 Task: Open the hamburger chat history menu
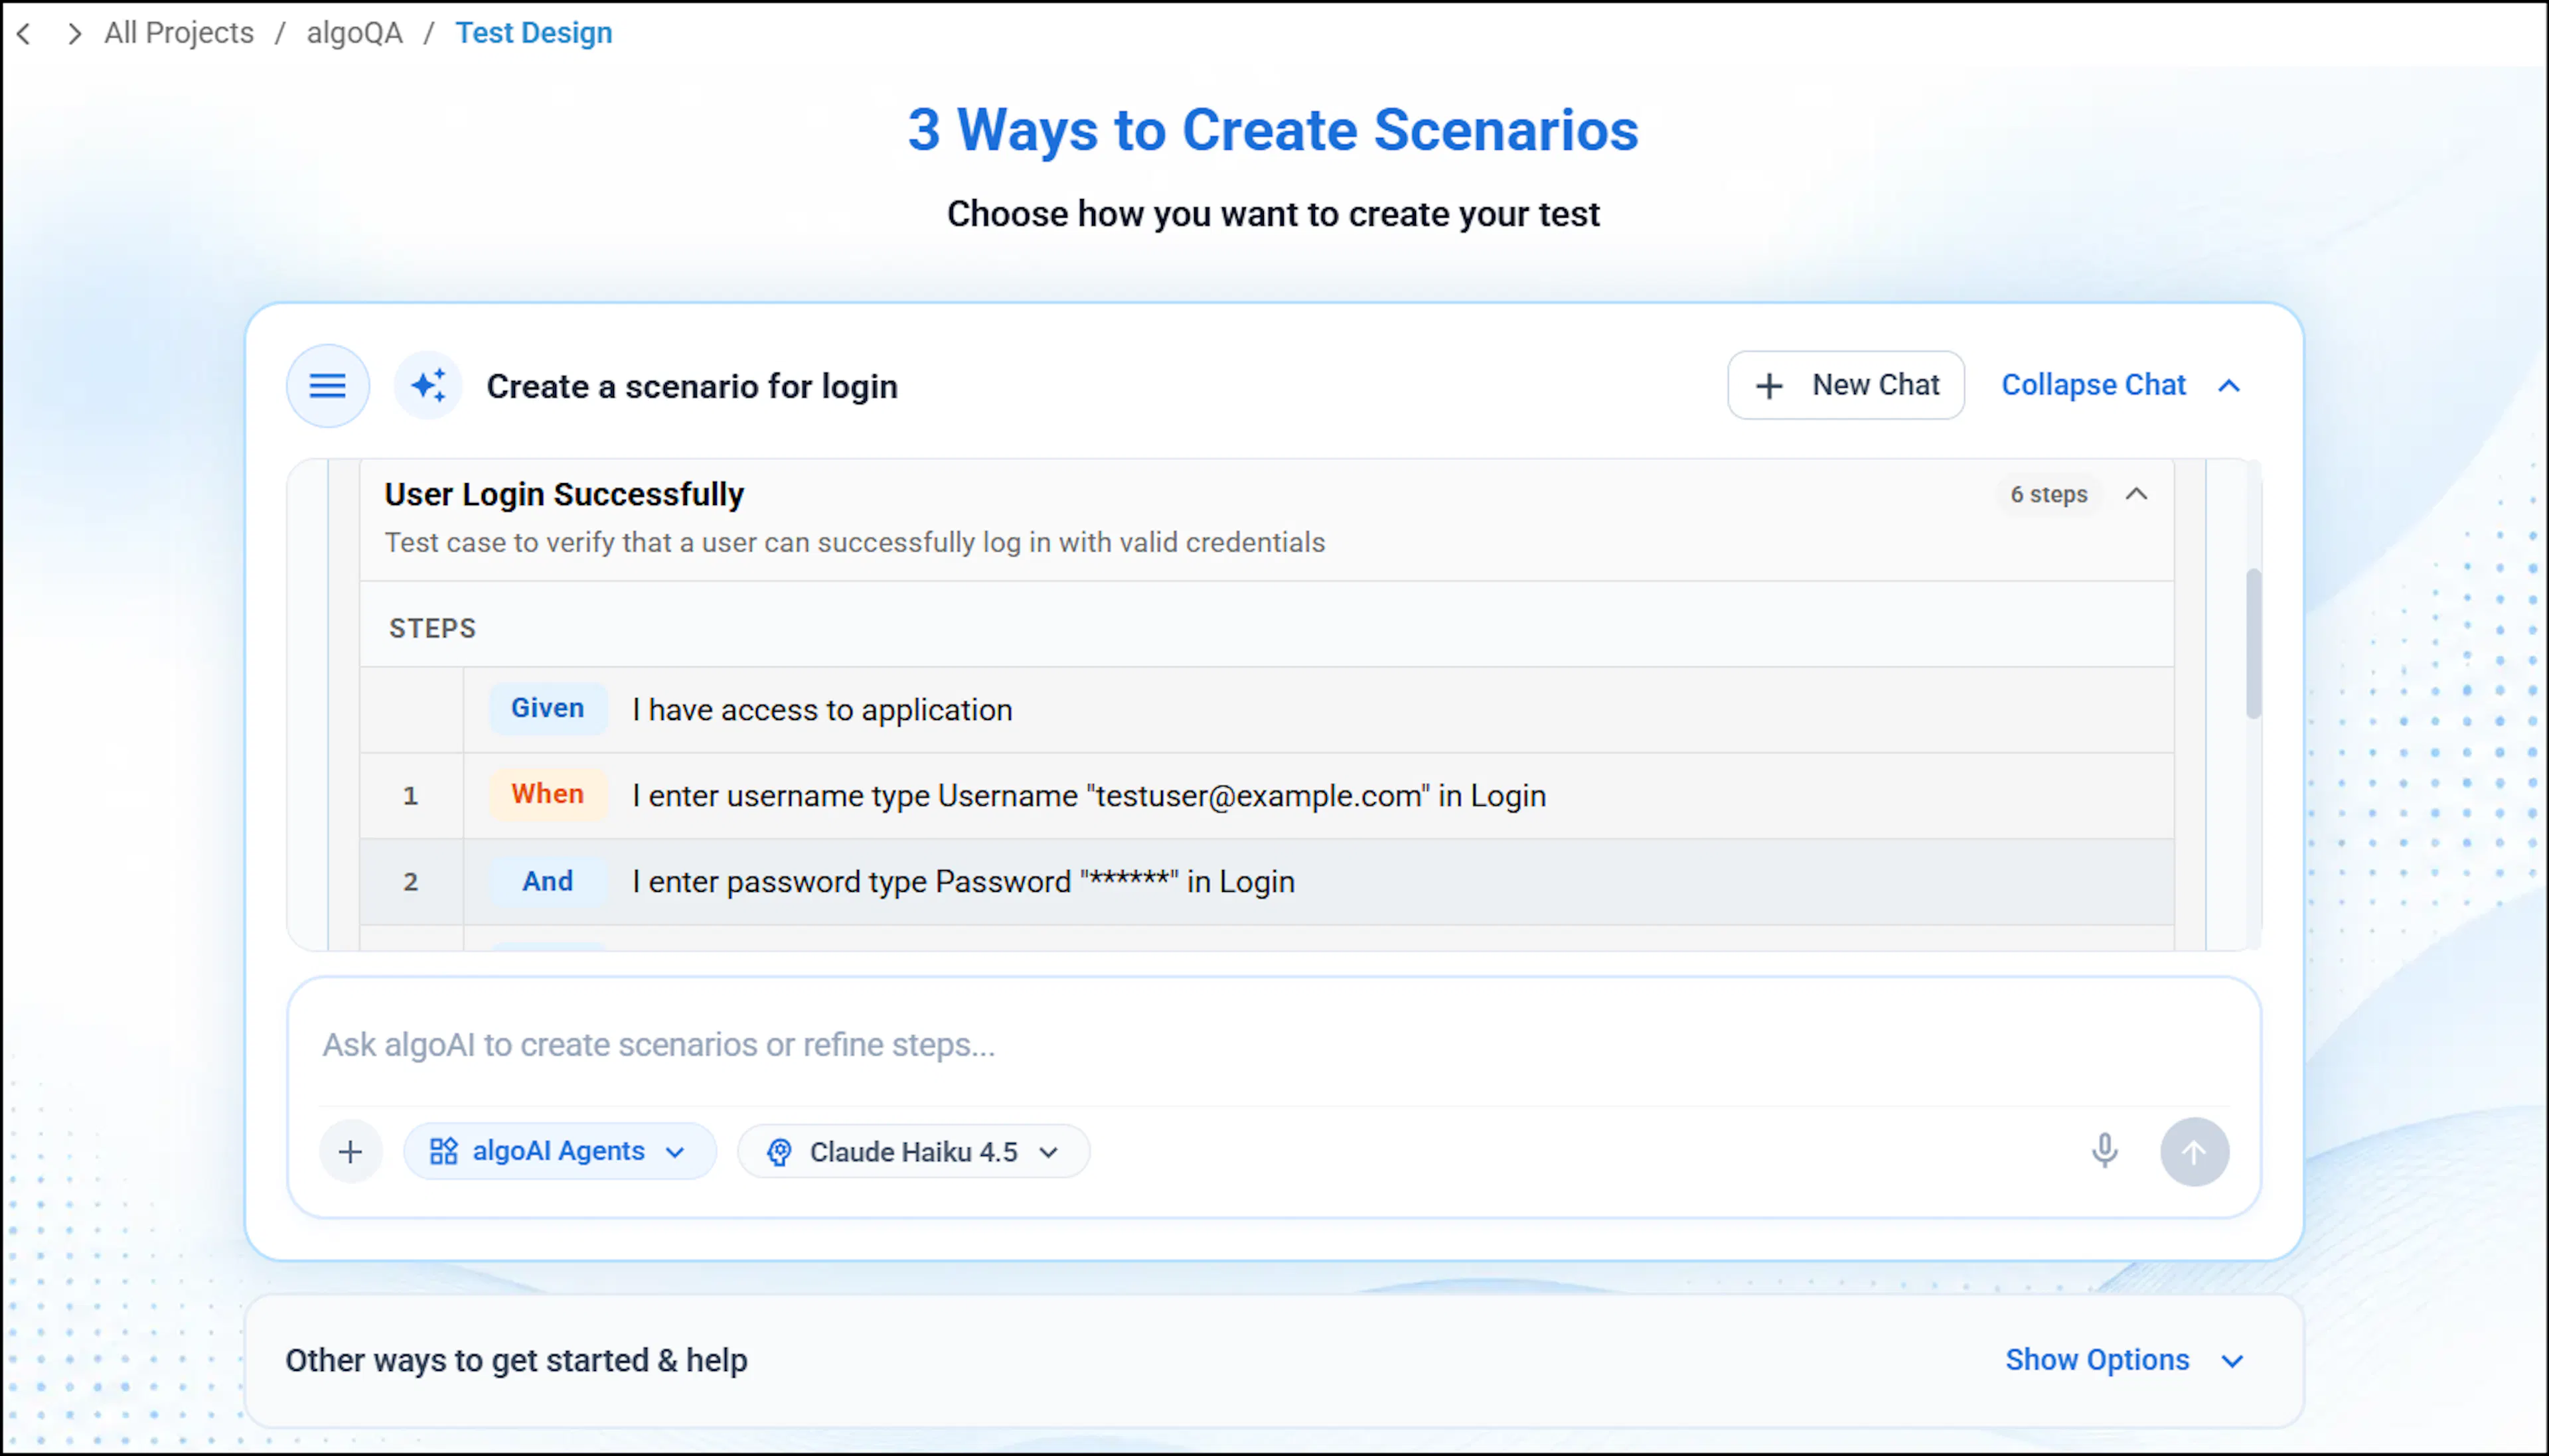pos(327,386)
